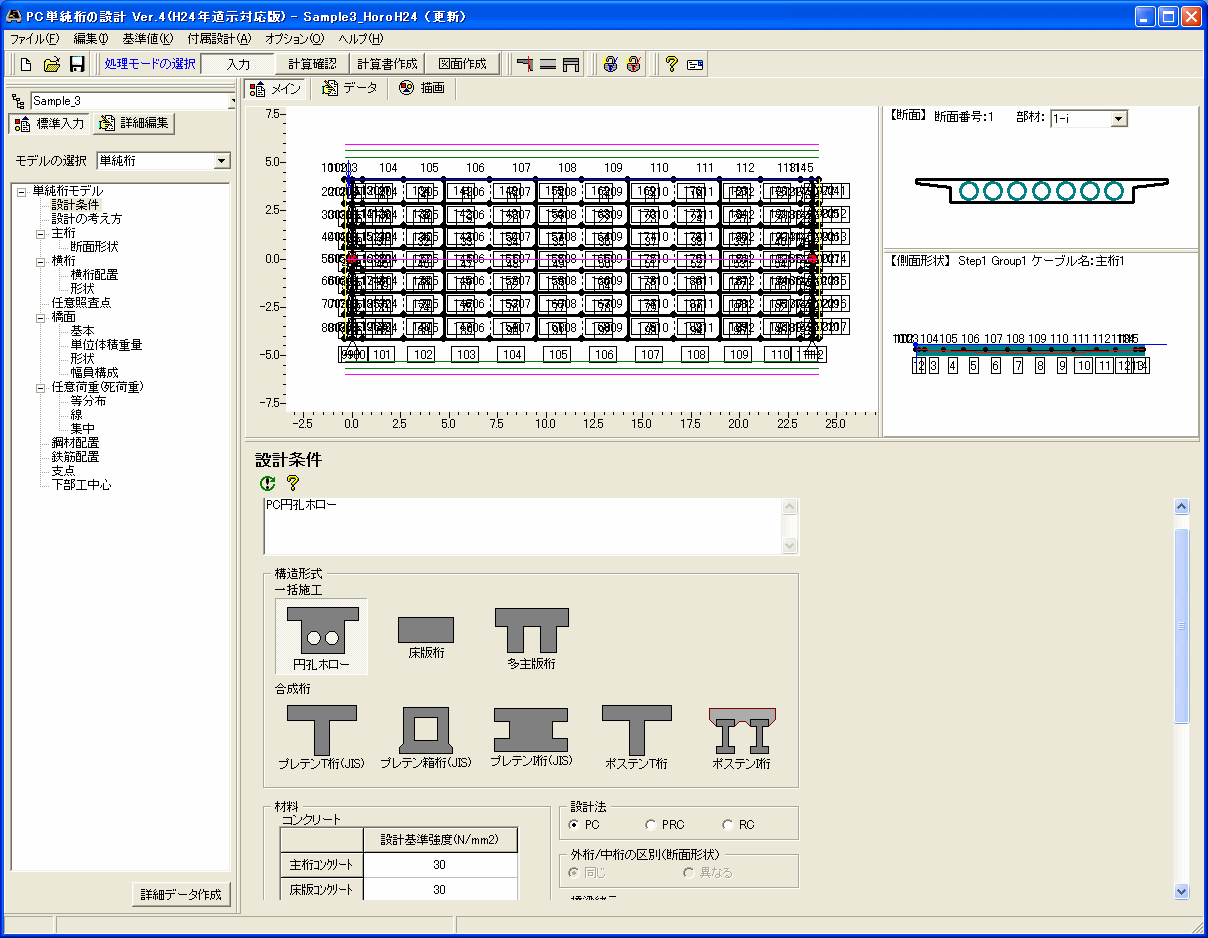This screenshot has height=938, width=1208.
Task: Click the yellow question mark under 設計条件 heading
Action: (x=293, y=483)
